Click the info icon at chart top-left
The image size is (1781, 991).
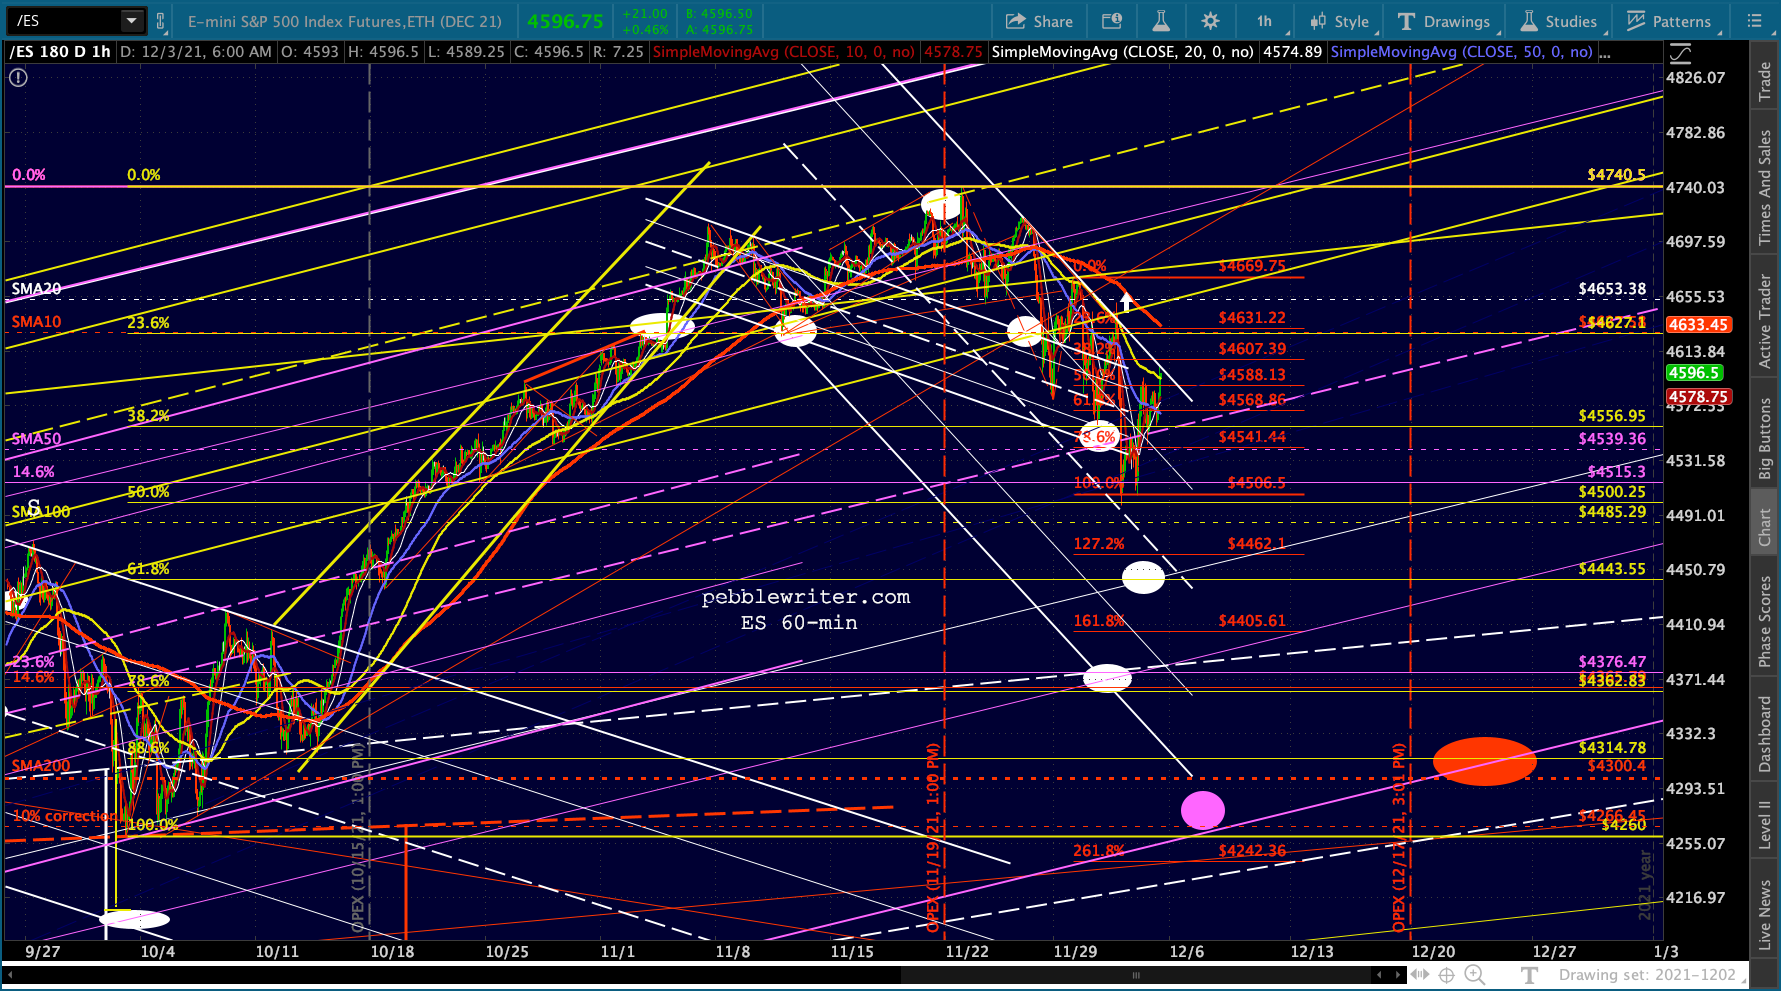[18, 77]
